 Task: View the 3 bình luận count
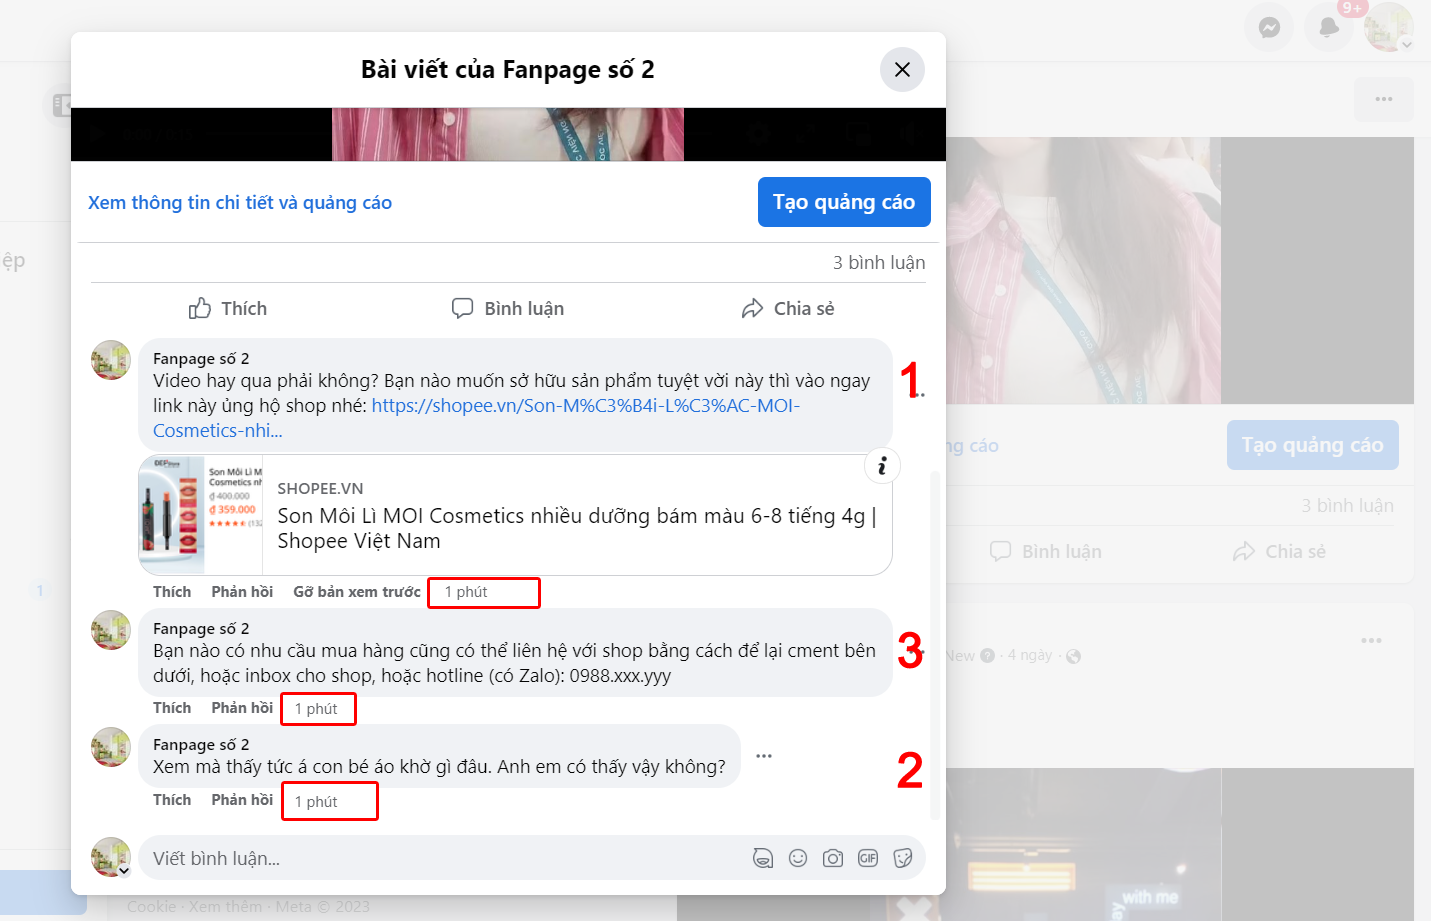879,263
